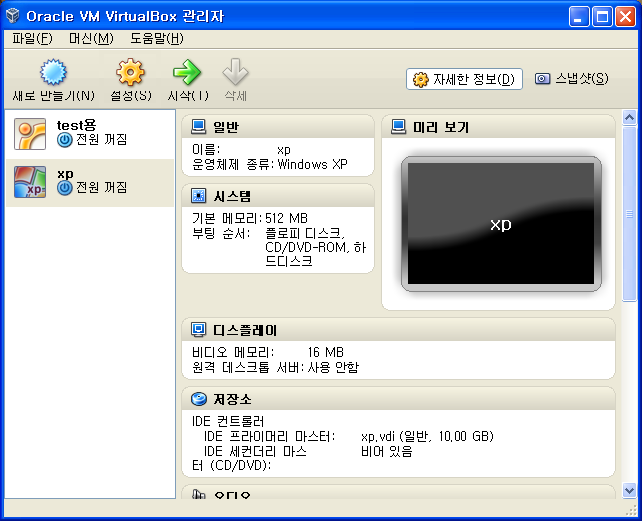Maximize the VirtualBox 관리자 window
The height and width of the screenshot is (521, 642).
click(x=602, y=16)
